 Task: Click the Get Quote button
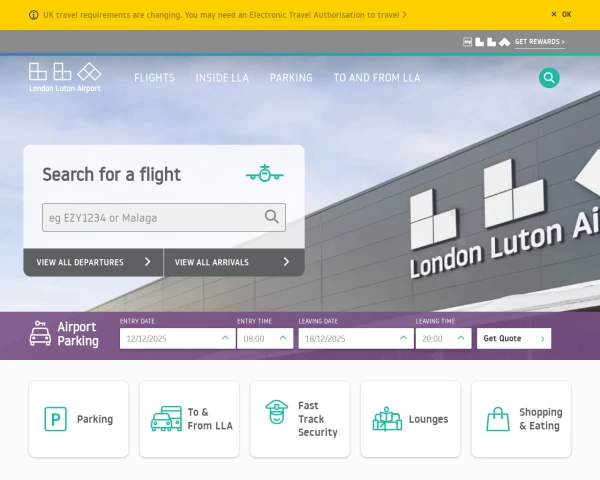pyautogui.click(x=514, y=338)
